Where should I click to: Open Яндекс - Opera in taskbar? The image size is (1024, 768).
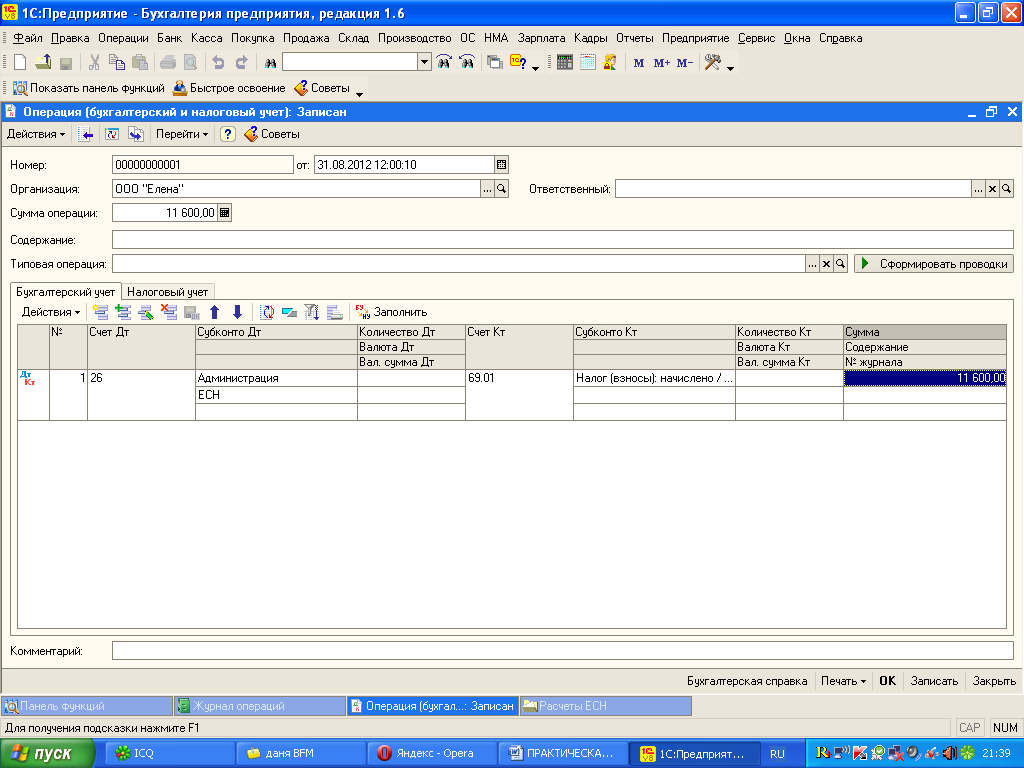click(x=431, y=754)
